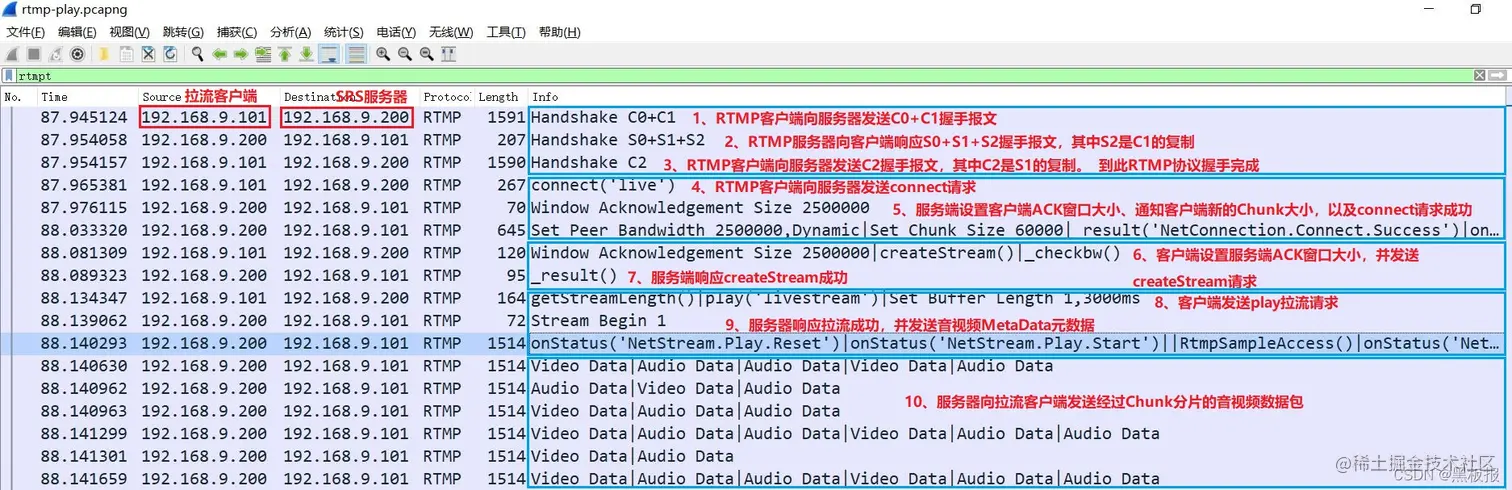Sort by the Protocol column header
This screenshot has height=490, width=1512.
click(x=446, y=97)
